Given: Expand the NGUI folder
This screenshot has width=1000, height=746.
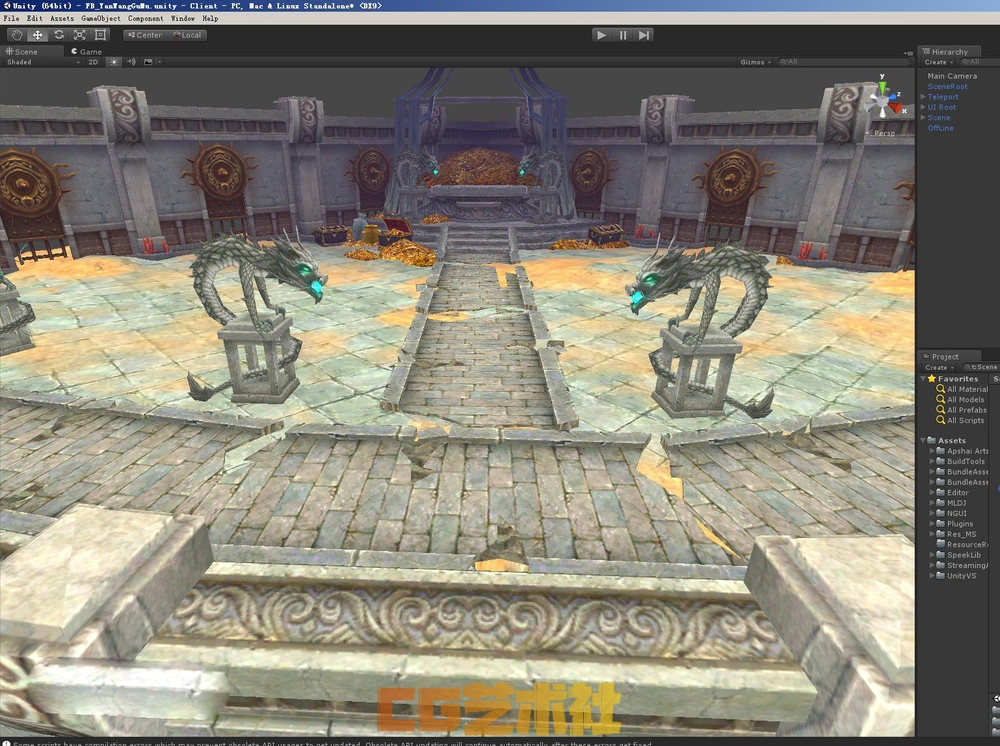Looking at the screenshot, I should [932, 513].
